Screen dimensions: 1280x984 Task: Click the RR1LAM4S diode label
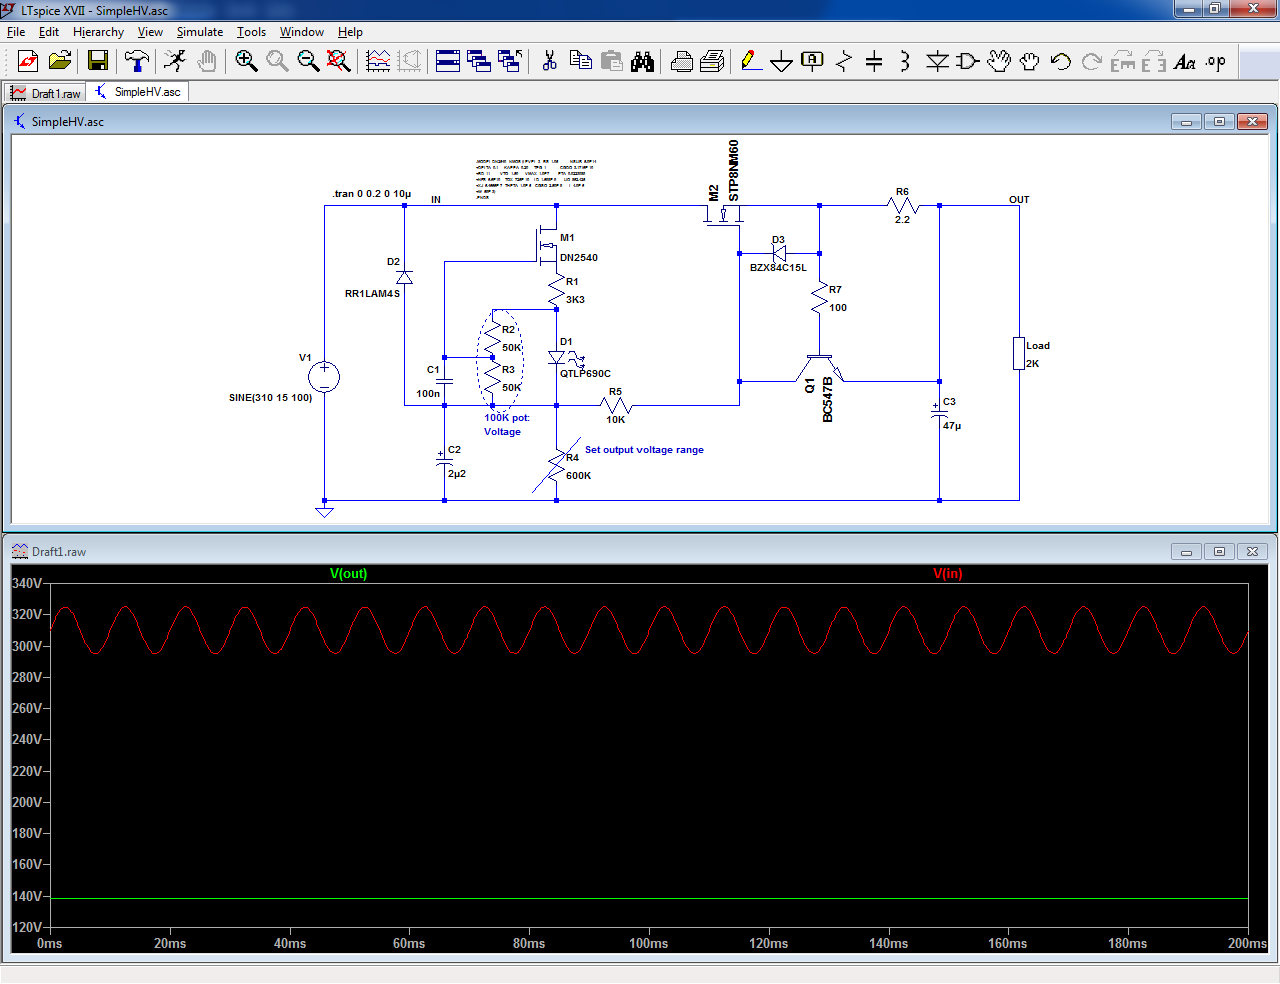click(372, 294)
